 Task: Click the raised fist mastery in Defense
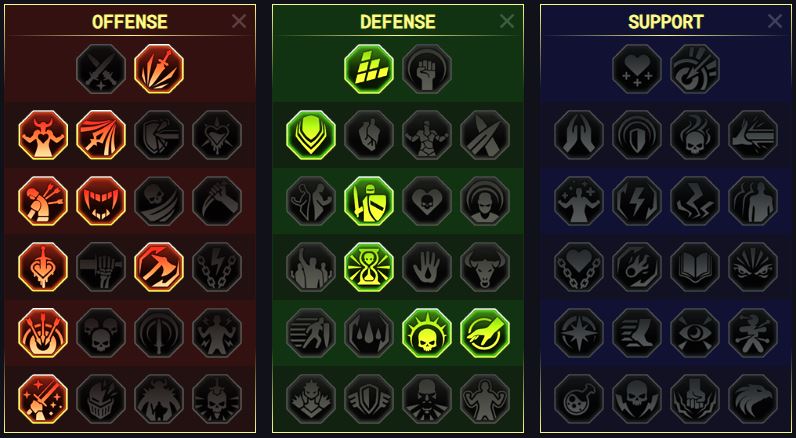pos(427,69)
